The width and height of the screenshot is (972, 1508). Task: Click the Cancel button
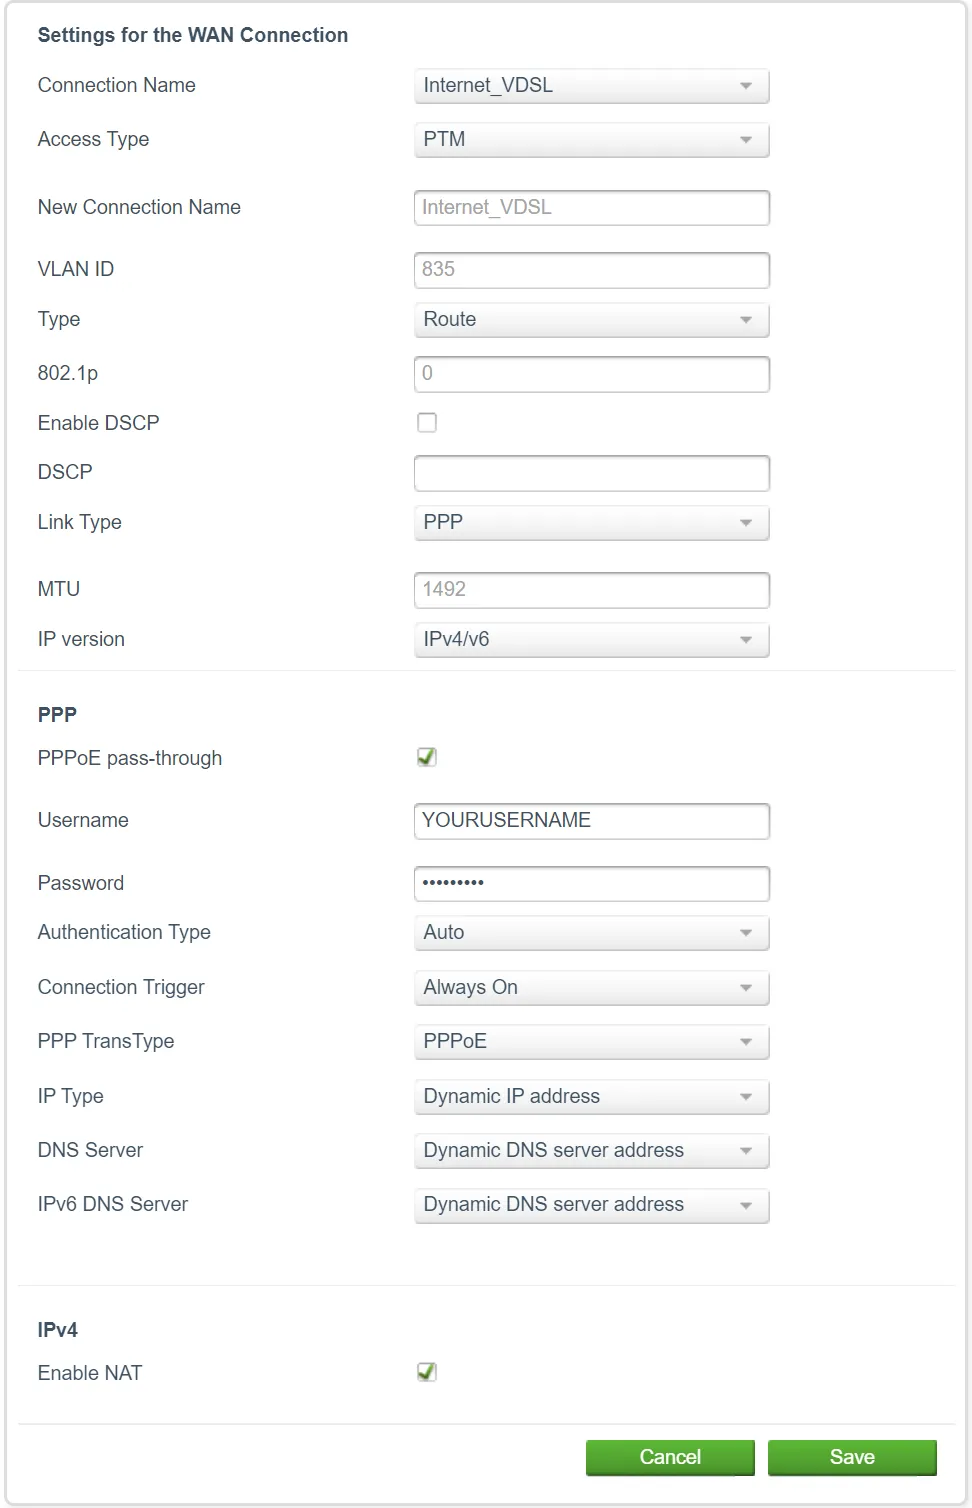click(670, 1457)
